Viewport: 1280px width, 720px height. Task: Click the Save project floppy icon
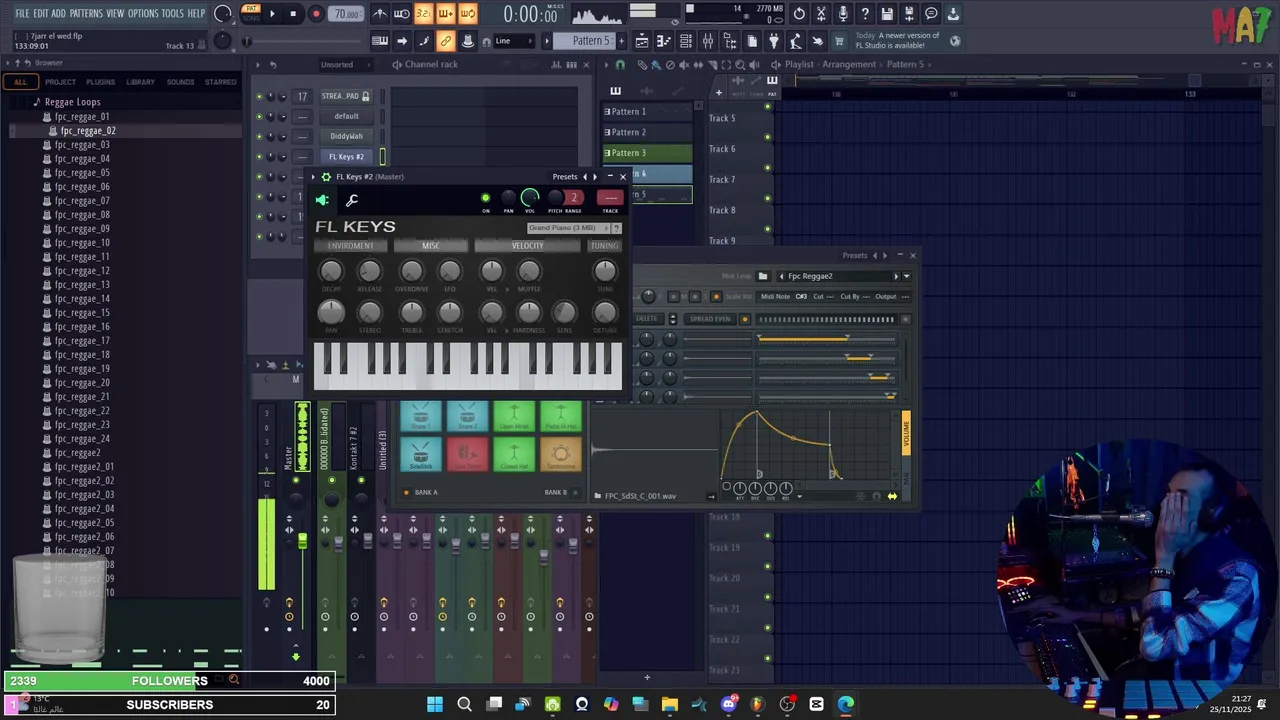pos(887,14)
